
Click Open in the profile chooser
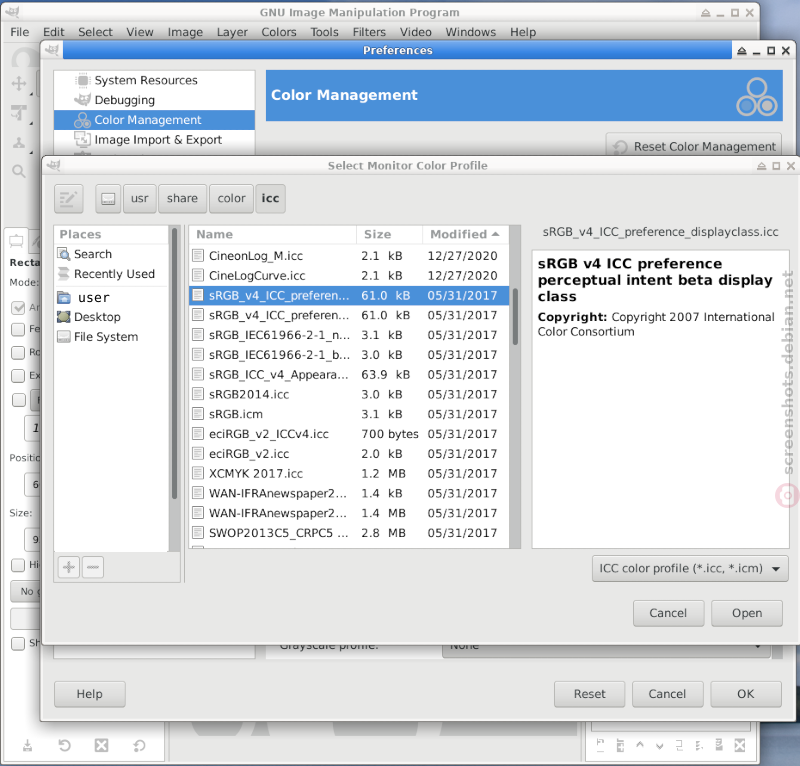(747, 613)
